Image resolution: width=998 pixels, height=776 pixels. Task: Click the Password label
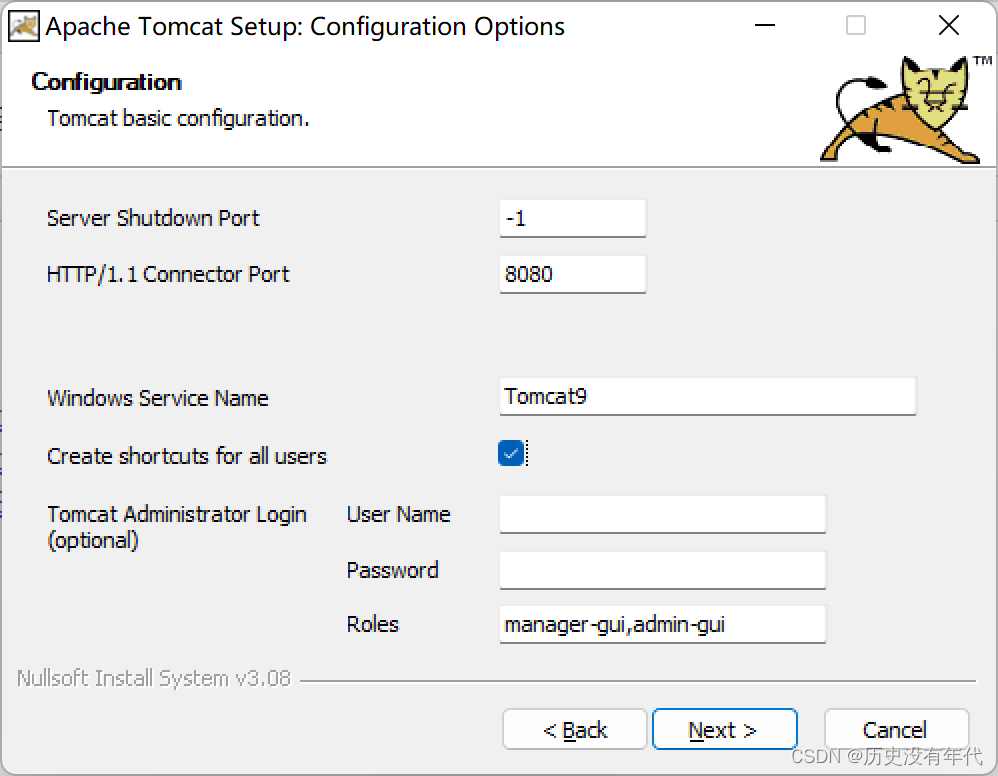[x=393, y=570]
